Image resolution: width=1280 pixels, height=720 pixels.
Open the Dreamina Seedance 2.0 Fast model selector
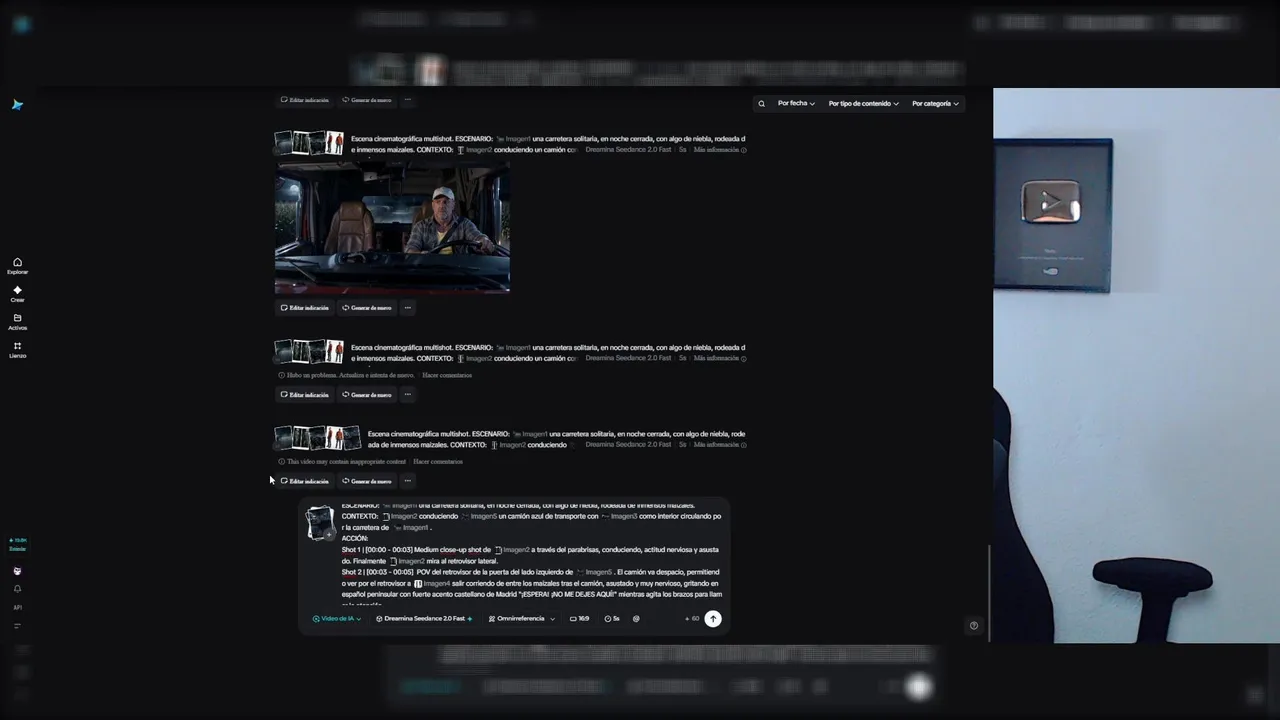tap(424, 618)
